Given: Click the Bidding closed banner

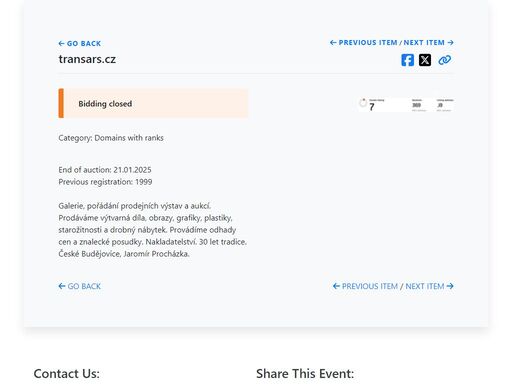Looking at the screenshot, I should pyautogui.click(x=153, y=103).
